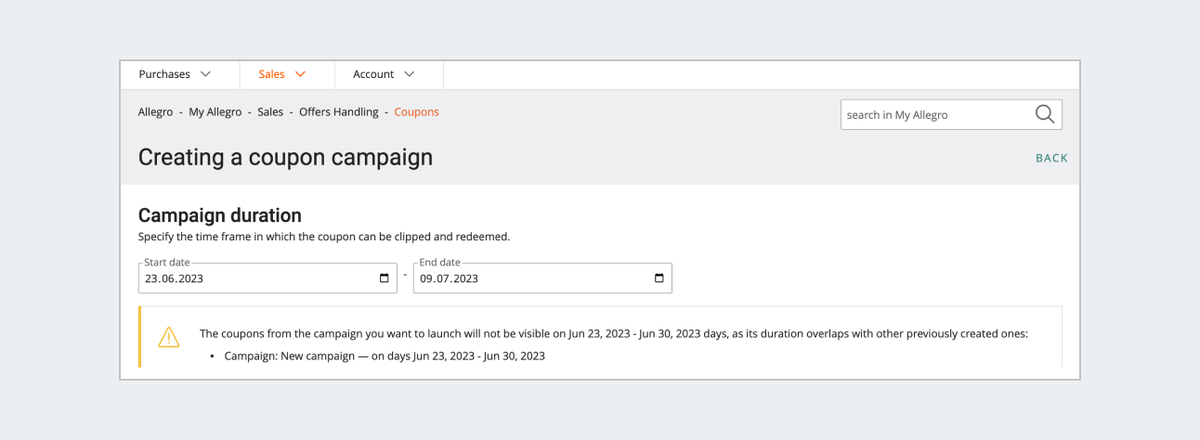Expand the Purchases chevron arrow
The height and width of the screenshot is (440, 1200).
point(206,74)
